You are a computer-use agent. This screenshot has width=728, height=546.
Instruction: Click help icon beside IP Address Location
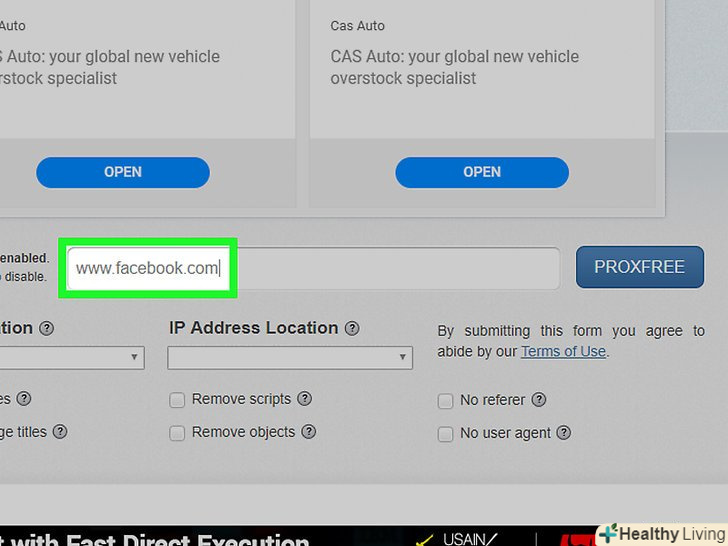click(x=352, y=328)
